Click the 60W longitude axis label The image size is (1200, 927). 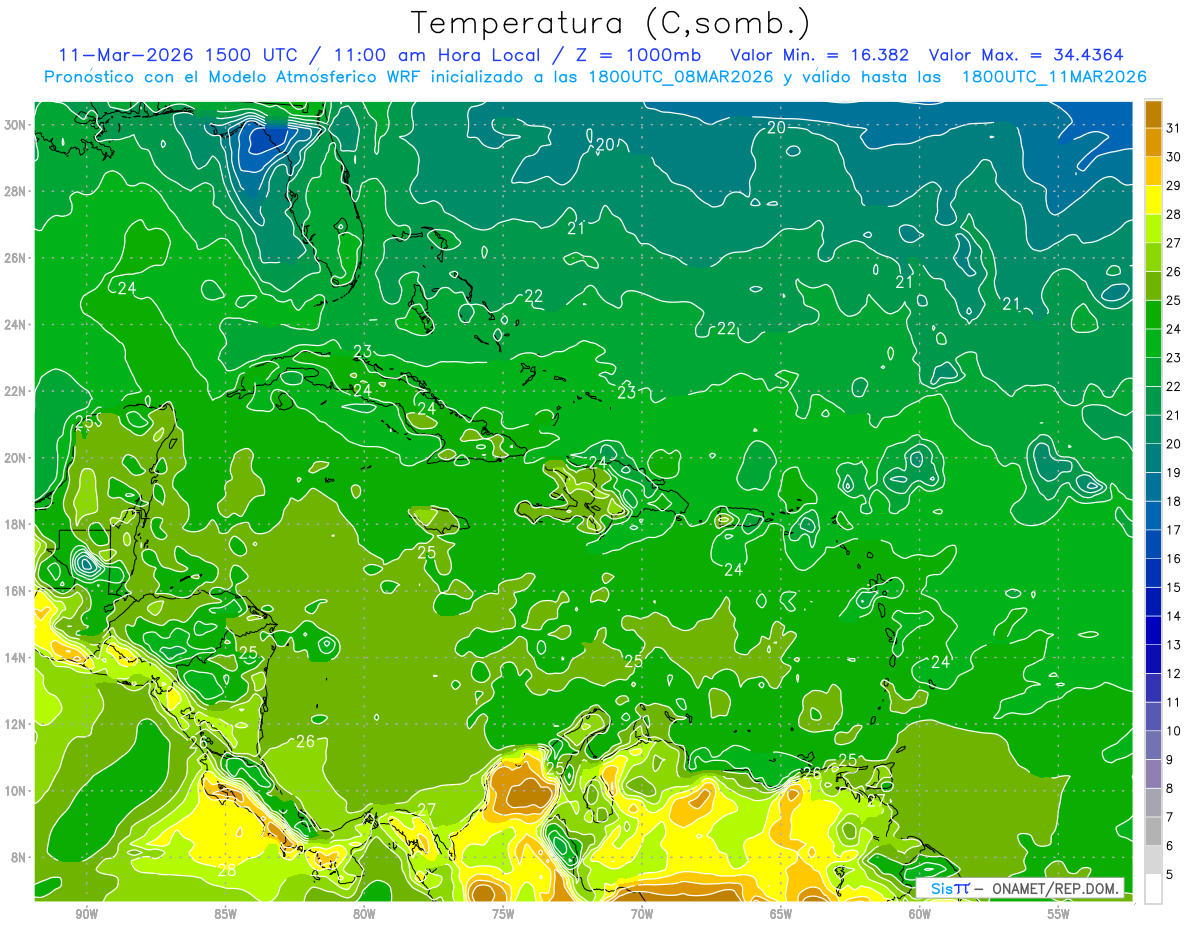[920, 914]
